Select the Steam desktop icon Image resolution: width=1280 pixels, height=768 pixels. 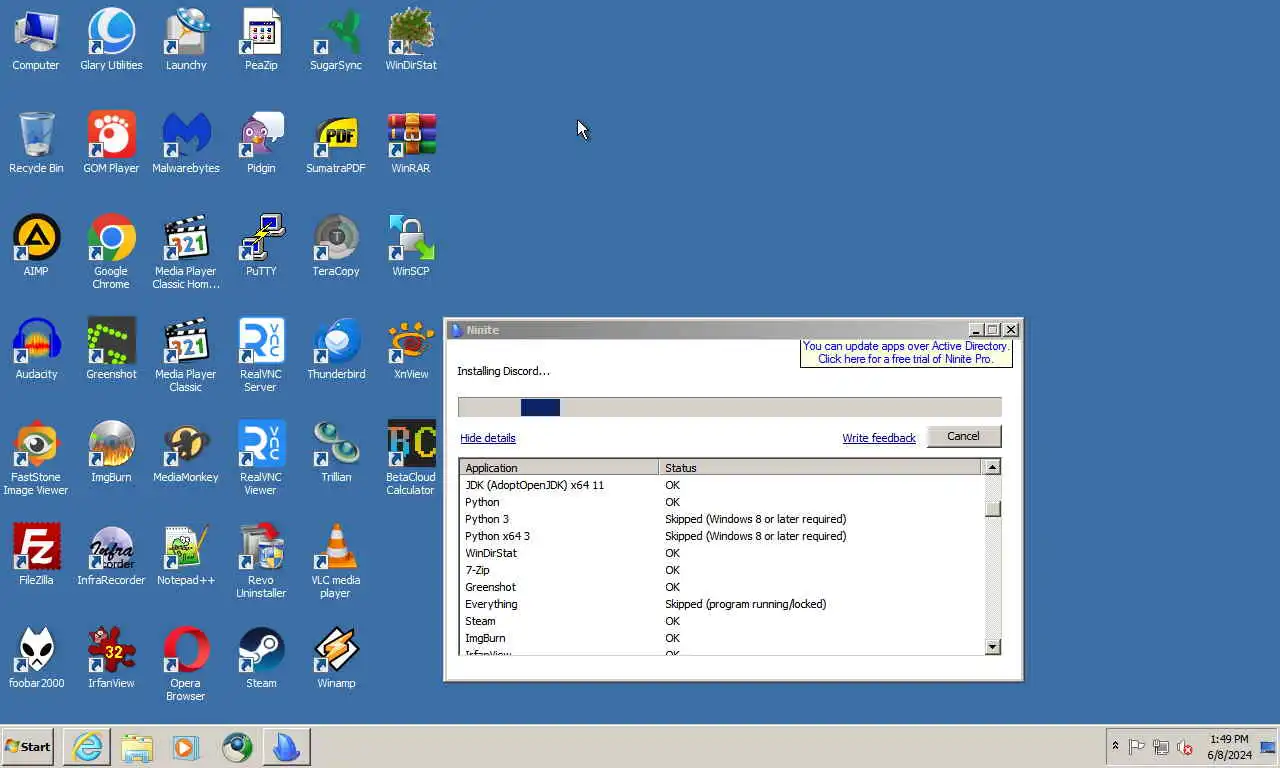pyautogui.click(x=261, y=658)
